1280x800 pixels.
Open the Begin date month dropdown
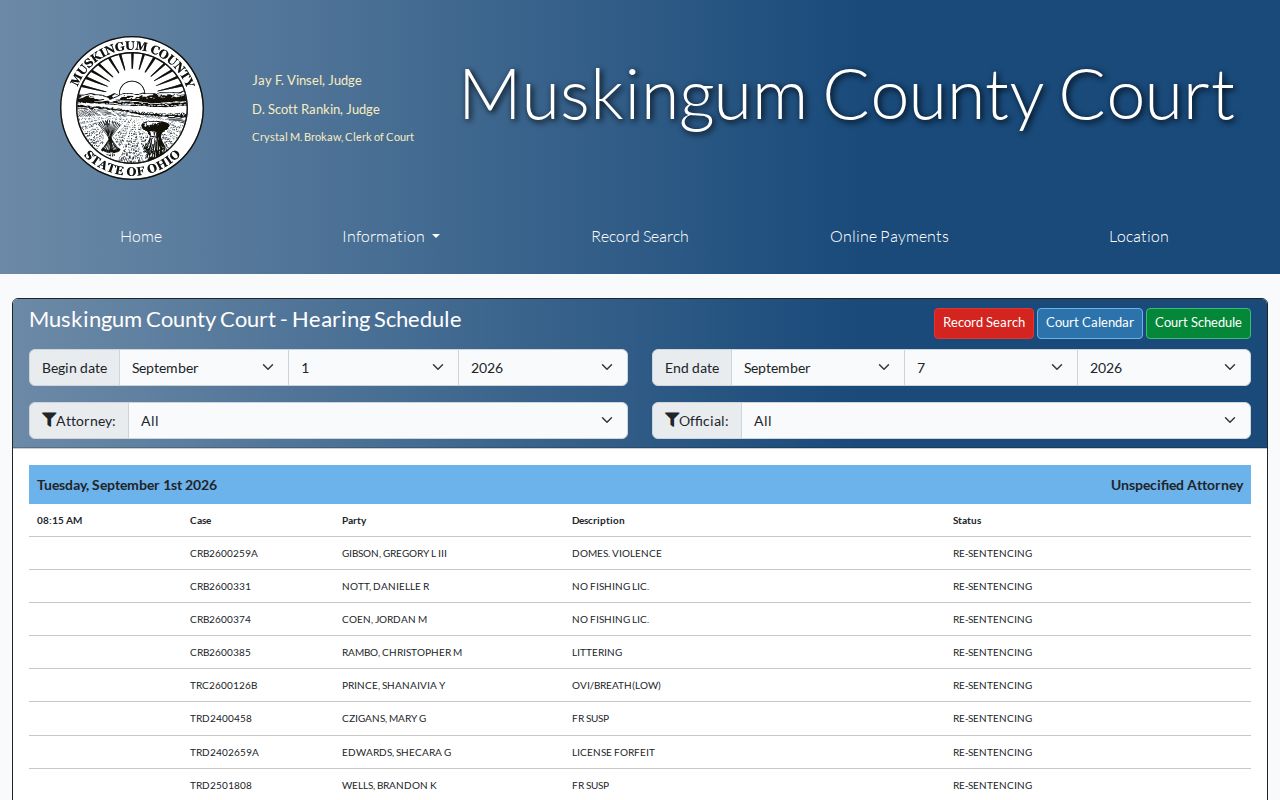coord(204,368)
